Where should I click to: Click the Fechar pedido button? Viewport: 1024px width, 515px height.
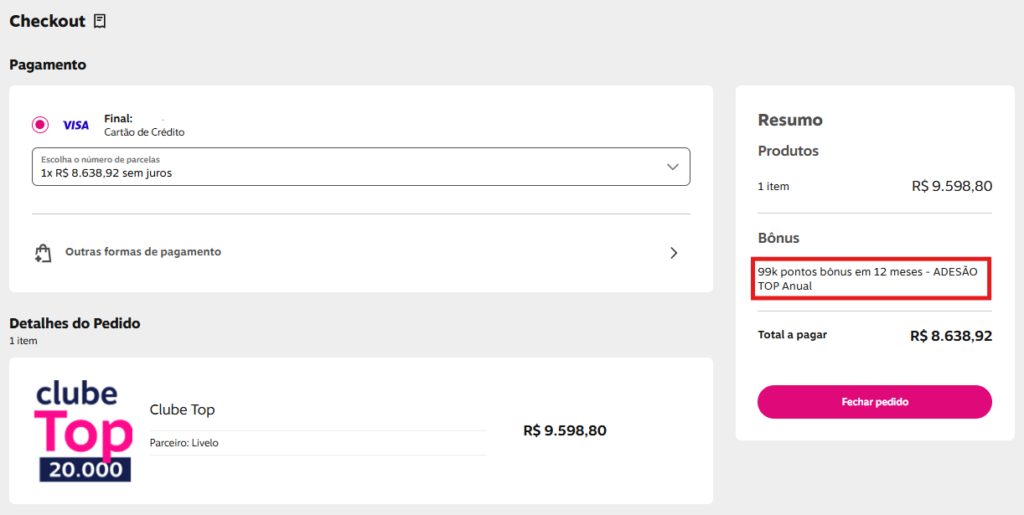tap(874, 401)
